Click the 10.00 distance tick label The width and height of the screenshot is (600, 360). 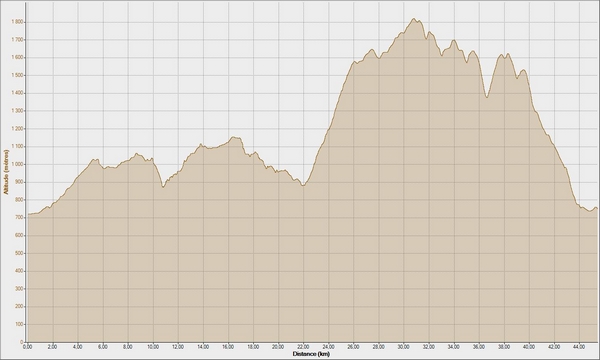click(x=153, y=347)
